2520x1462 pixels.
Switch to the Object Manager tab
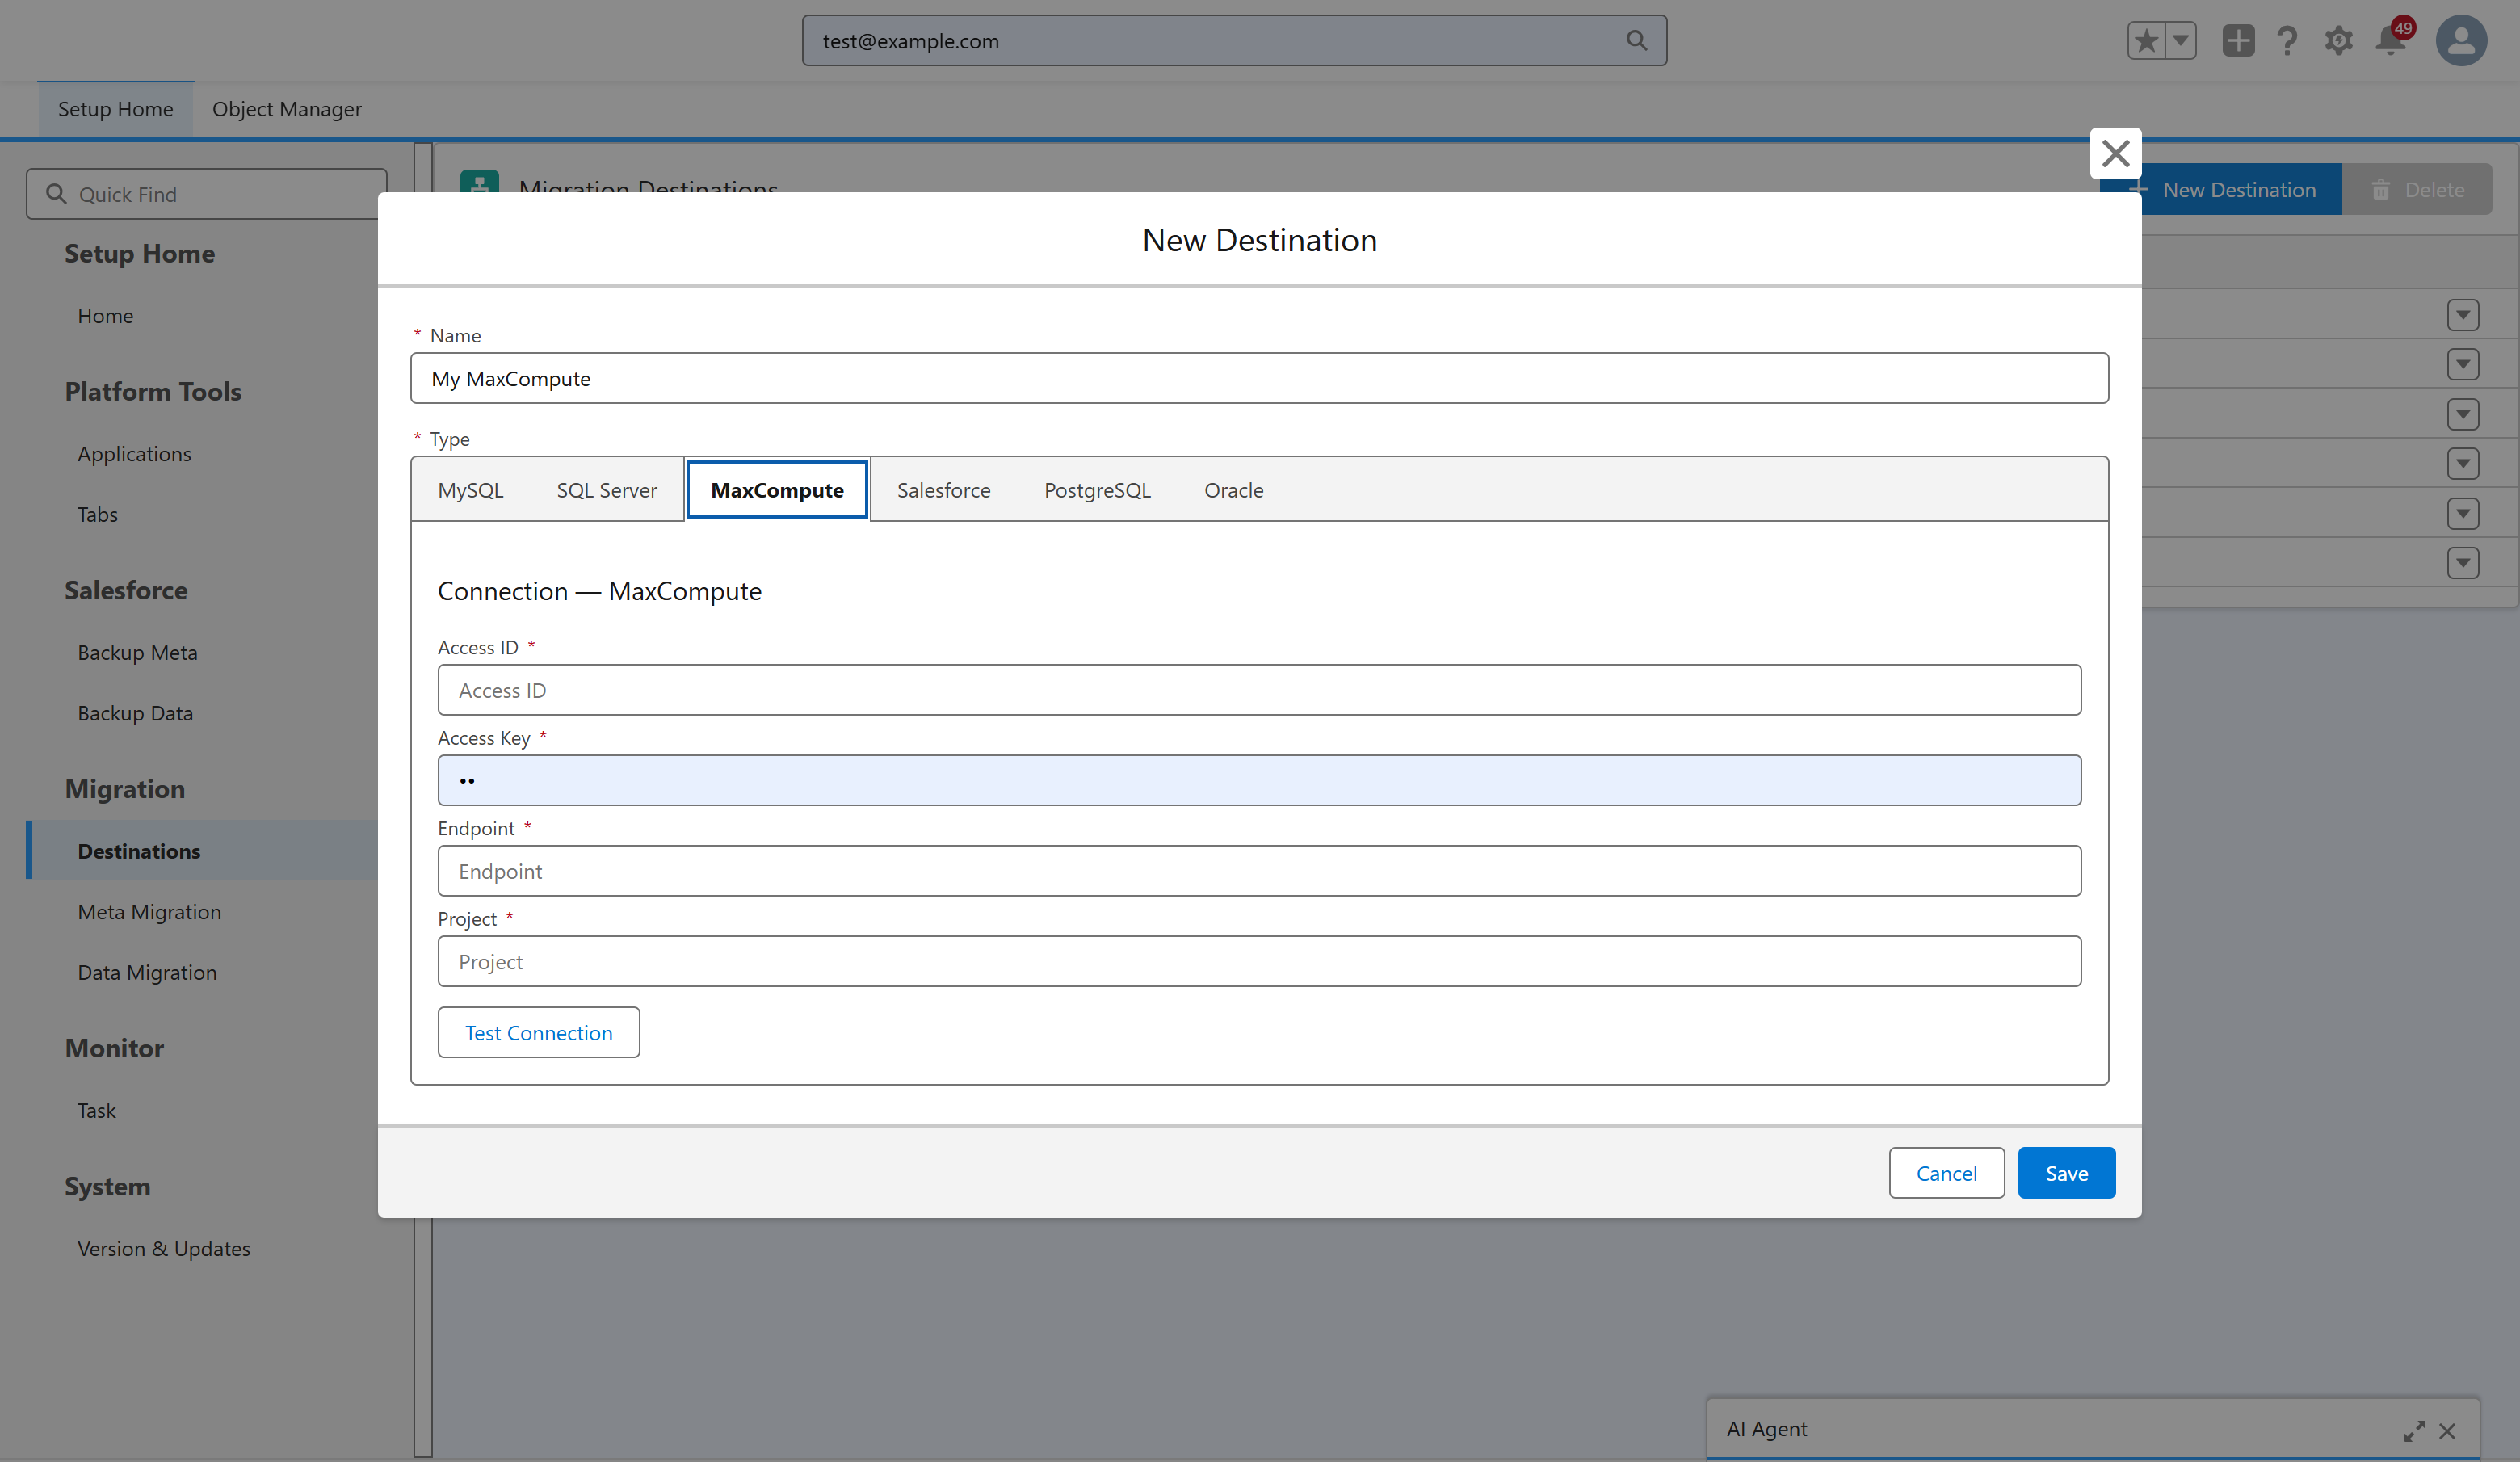[x=287, y=109]
